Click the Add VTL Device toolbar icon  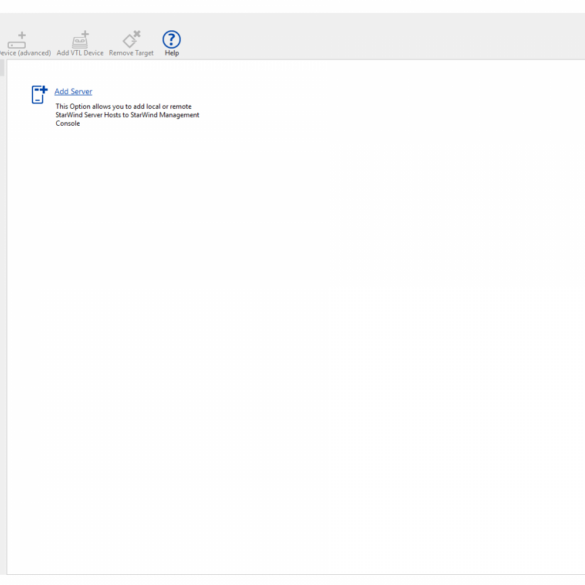click(x=80, y=40)
